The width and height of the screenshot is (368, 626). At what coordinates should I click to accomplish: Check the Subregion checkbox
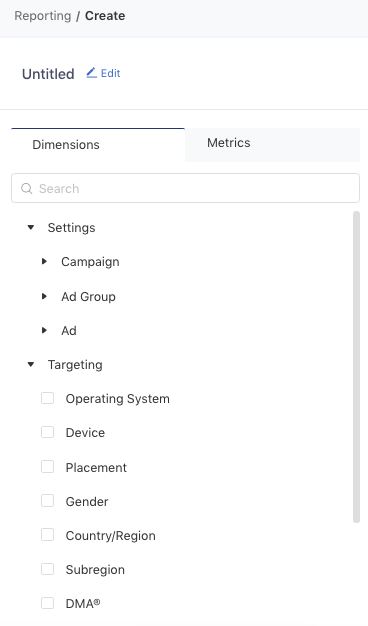pyautogui.click(x=47, y=569)
